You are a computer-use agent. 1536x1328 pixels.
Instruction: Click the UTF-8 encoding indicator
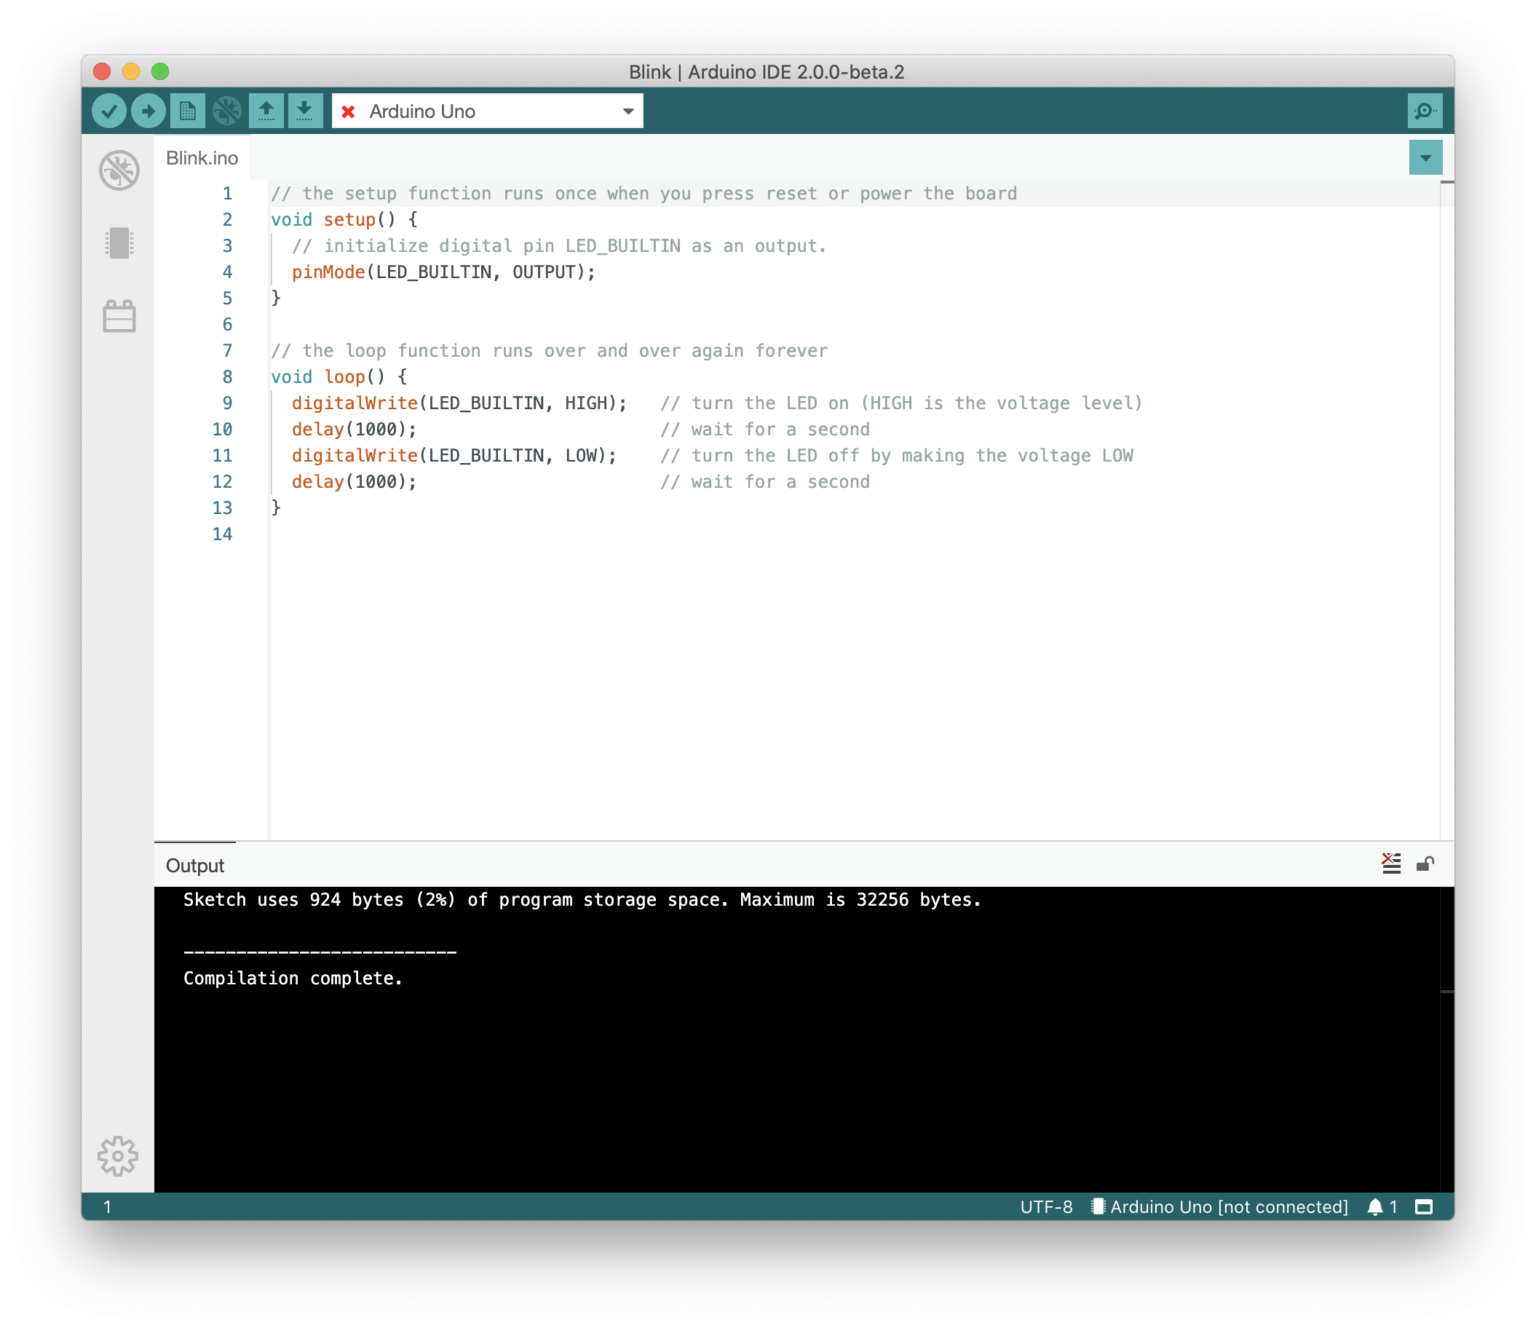[1046, 1207]
